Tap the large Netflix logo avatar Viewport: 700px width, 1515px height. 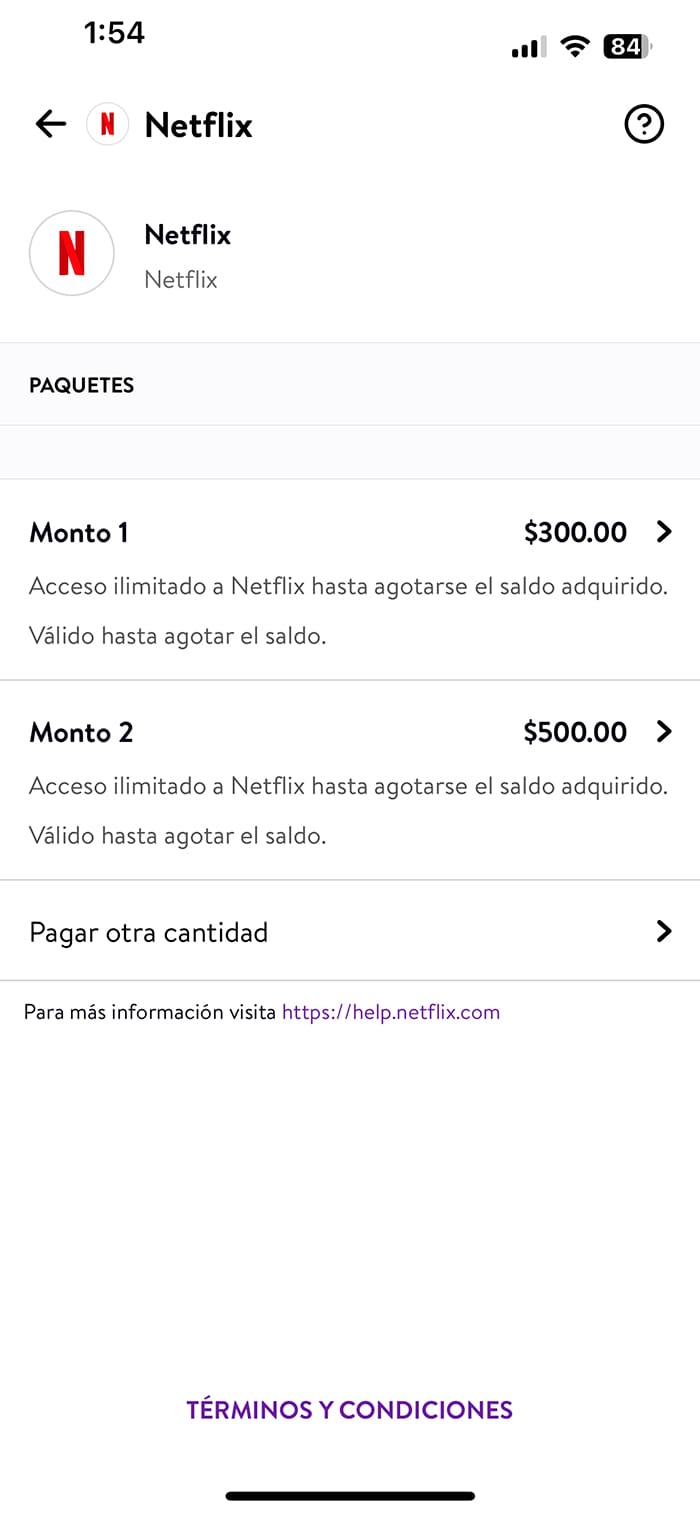coord(72,253)
